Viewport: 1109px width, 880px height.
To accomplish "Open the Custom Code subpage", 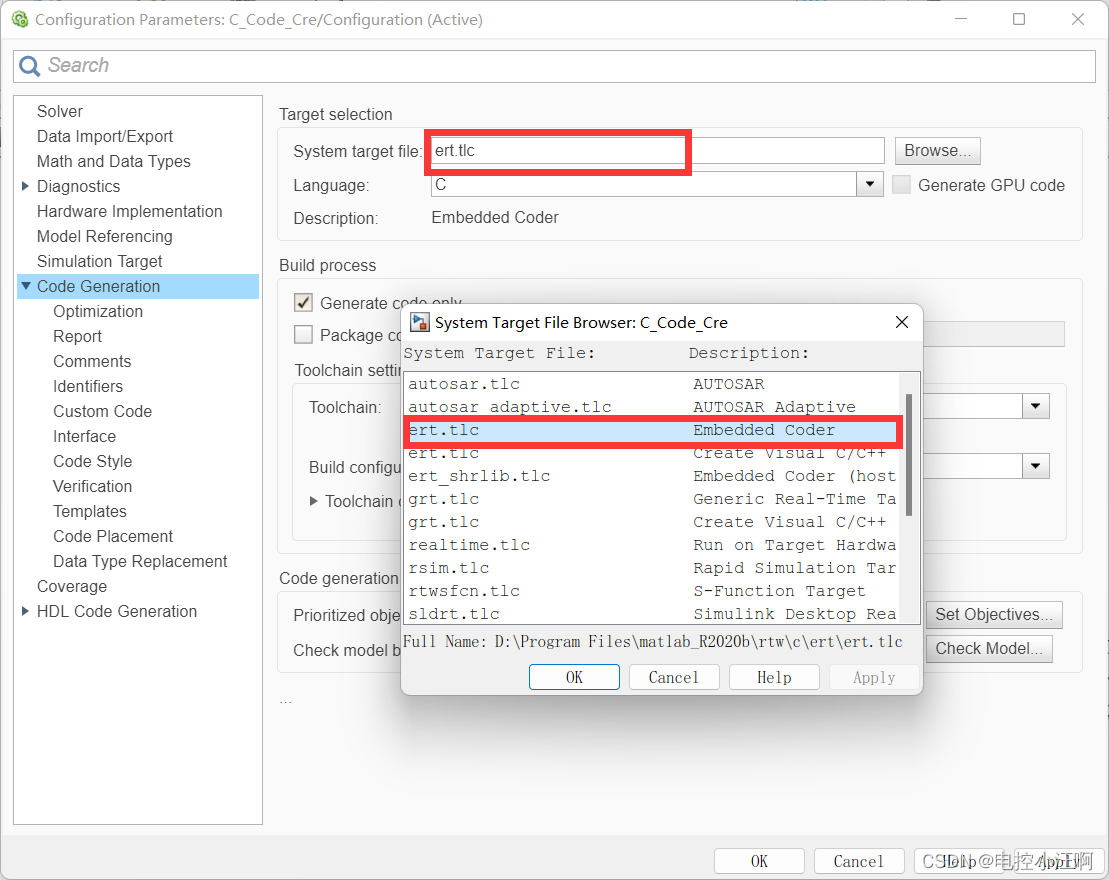I will pos(103,411).
